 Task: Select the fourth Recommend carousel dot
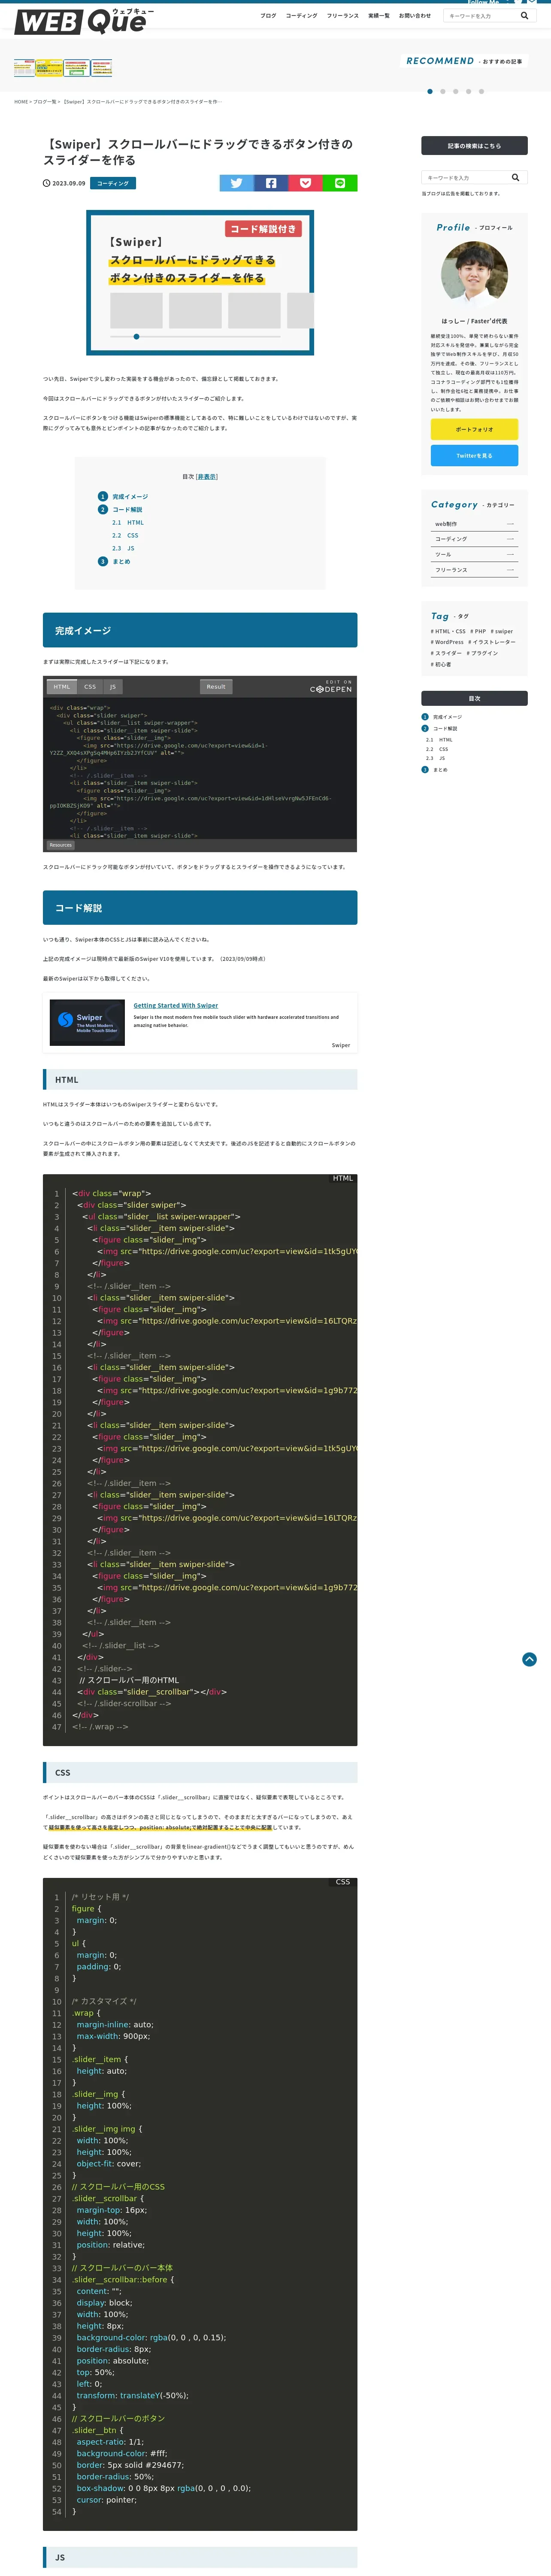coord(468,91)
